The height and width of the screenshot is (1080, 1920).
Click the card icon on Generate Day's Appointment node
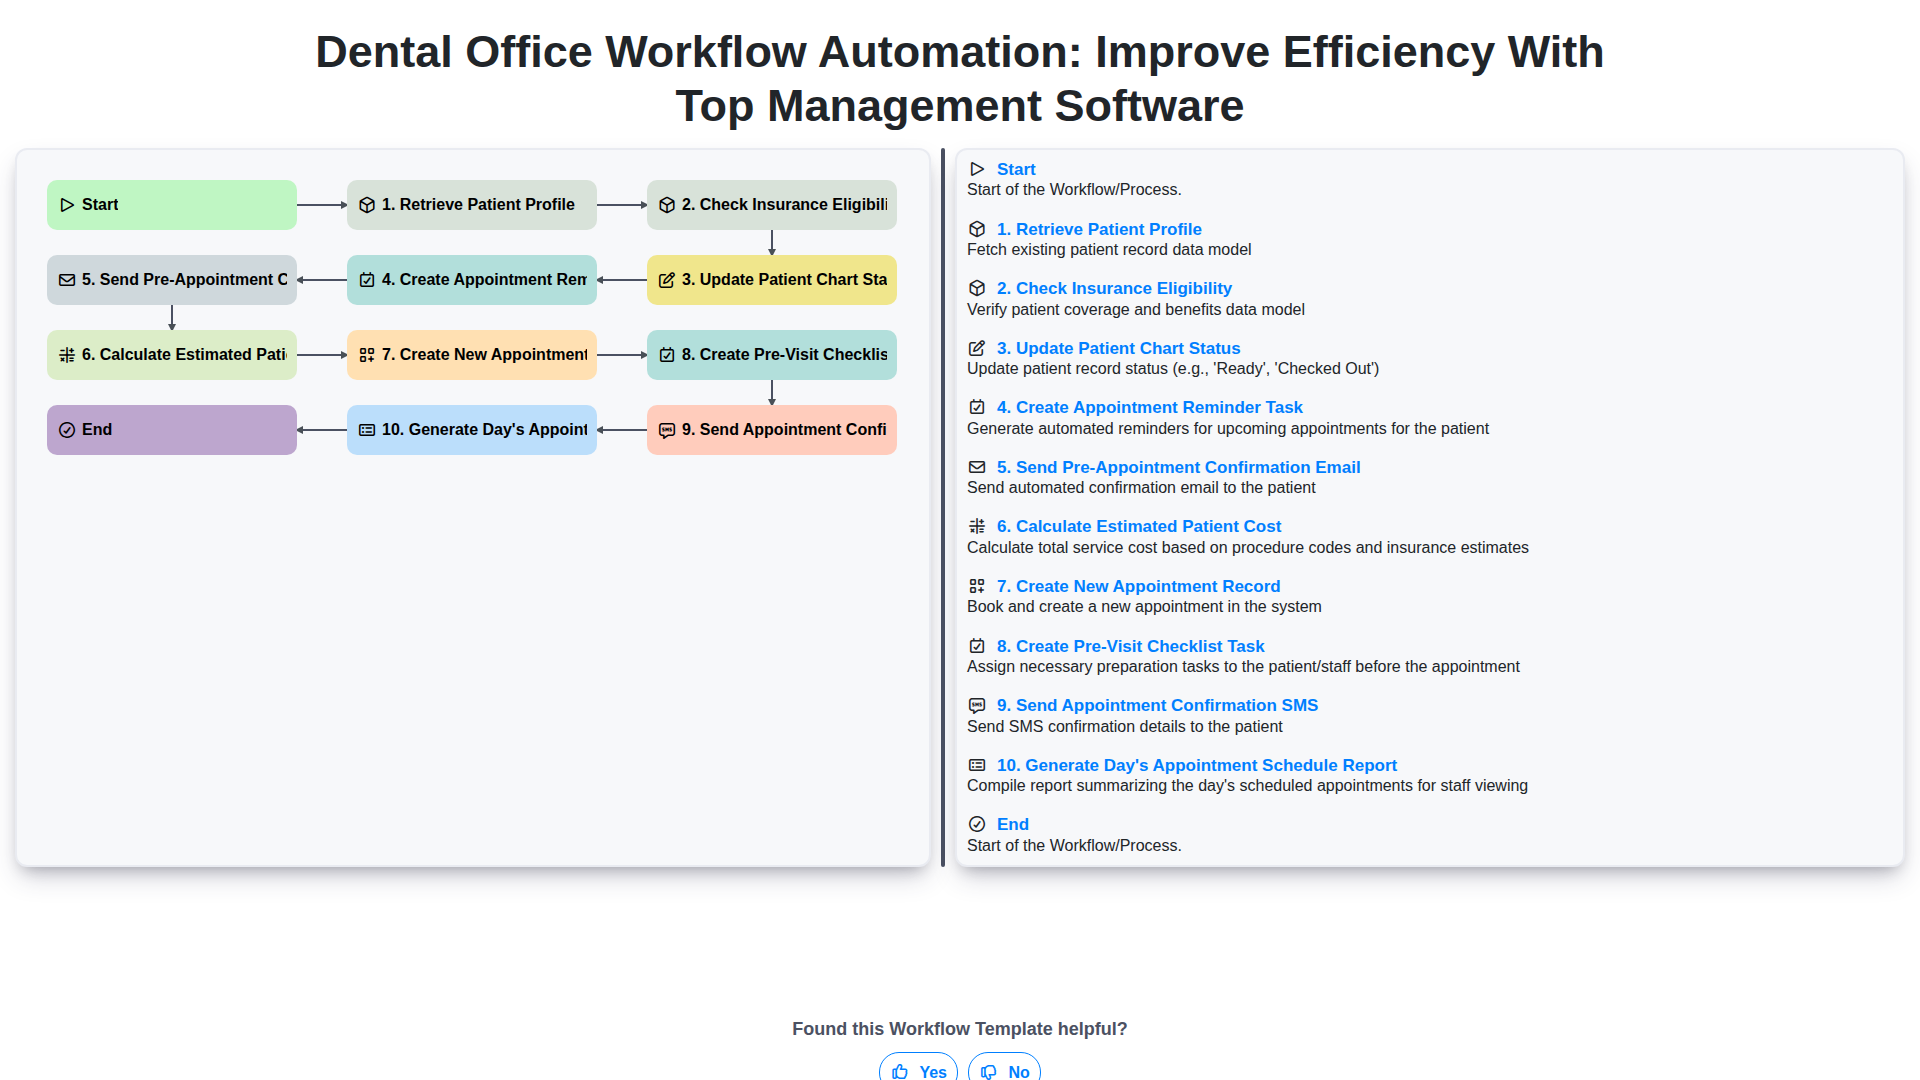click(366, 430)
